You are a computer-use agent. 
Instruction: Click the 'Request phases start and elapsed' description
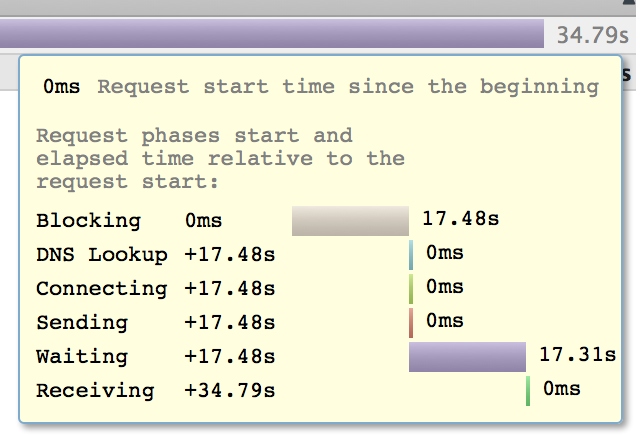(220, 159)
